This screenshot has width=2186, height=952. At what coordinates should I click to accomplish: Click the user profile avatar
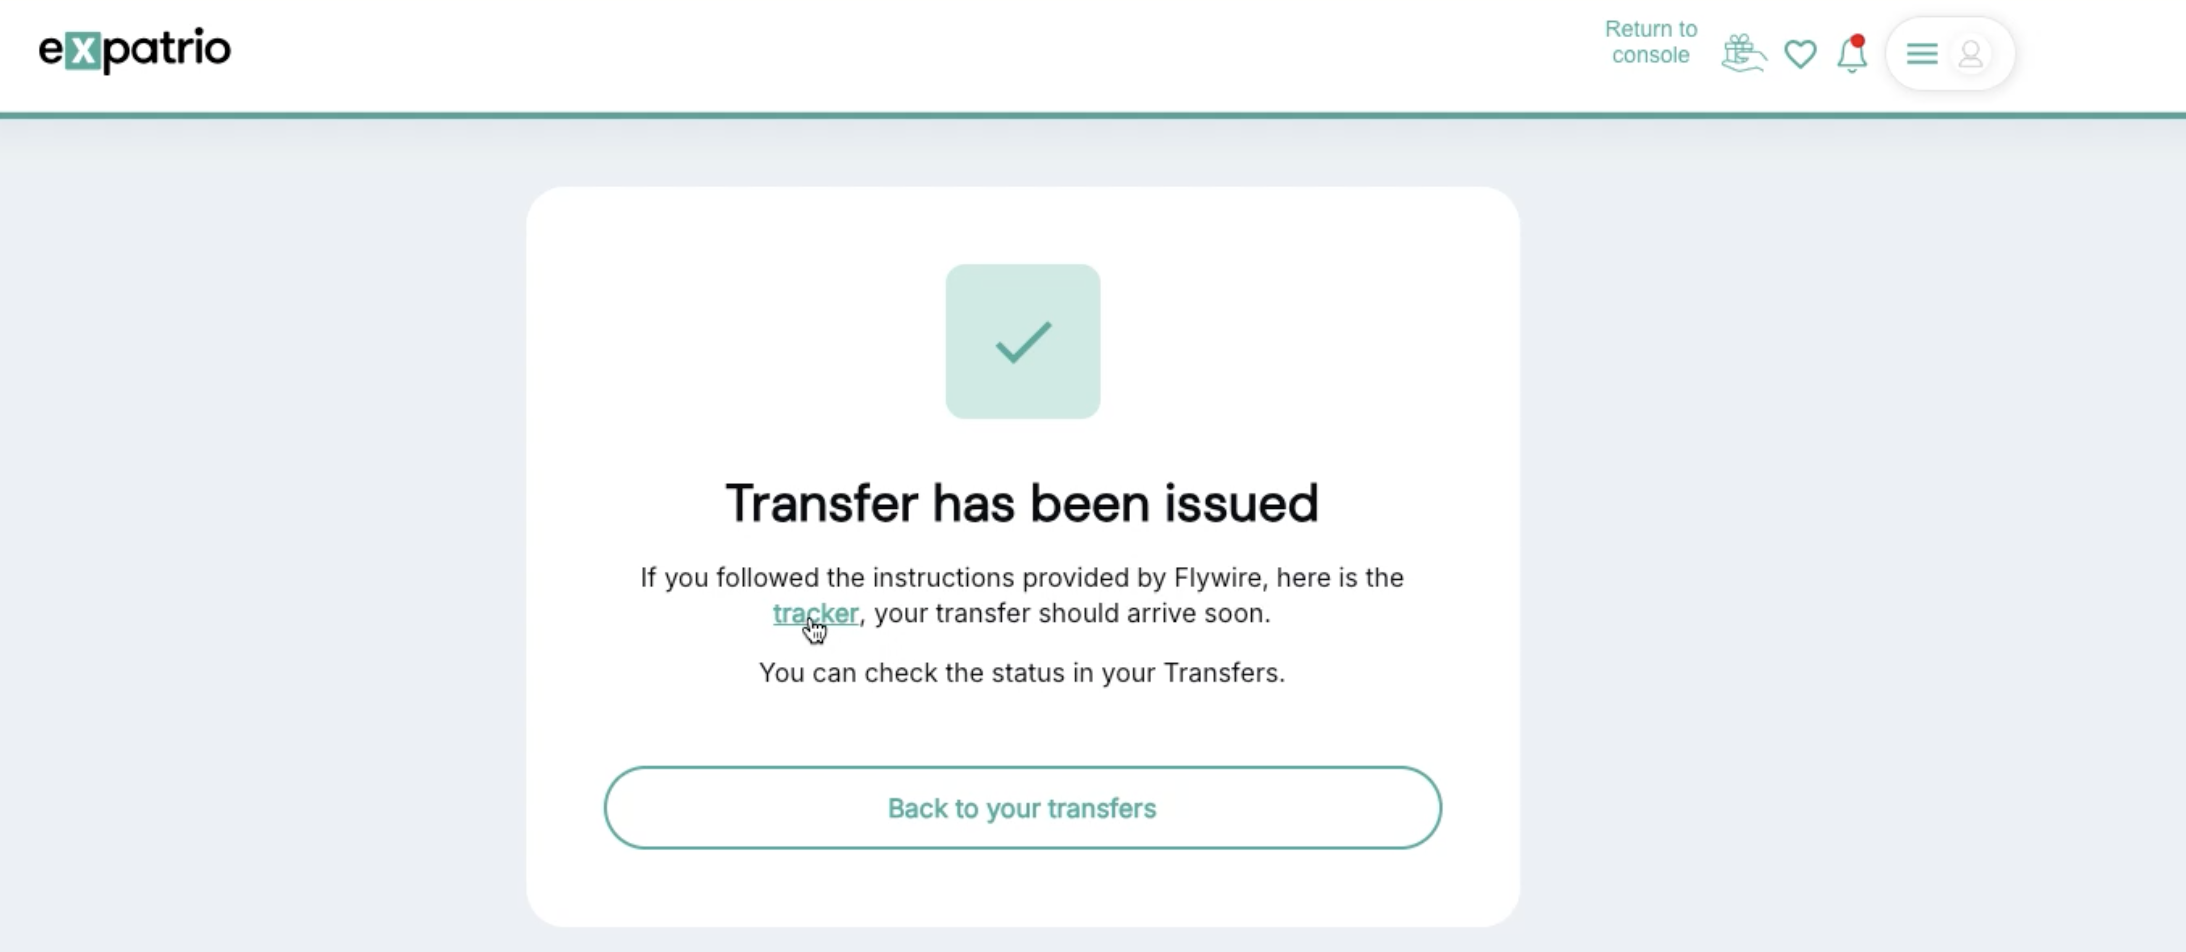click(x=1971, y=54)
